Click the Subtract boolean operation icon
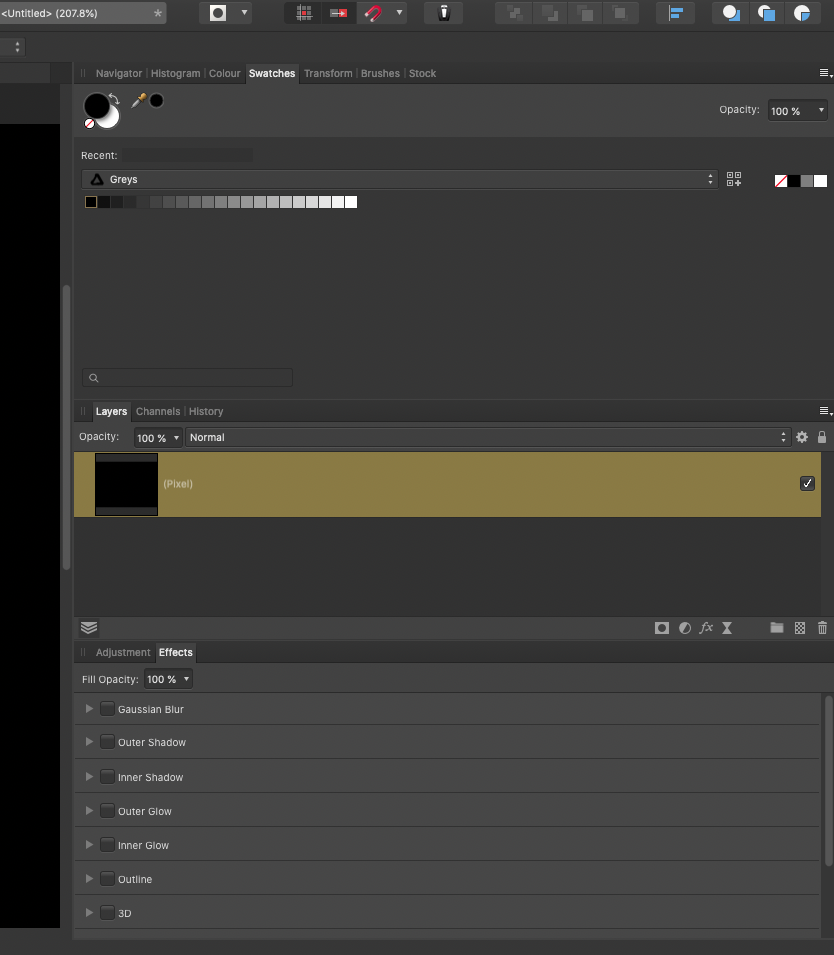 coord(766,13)
